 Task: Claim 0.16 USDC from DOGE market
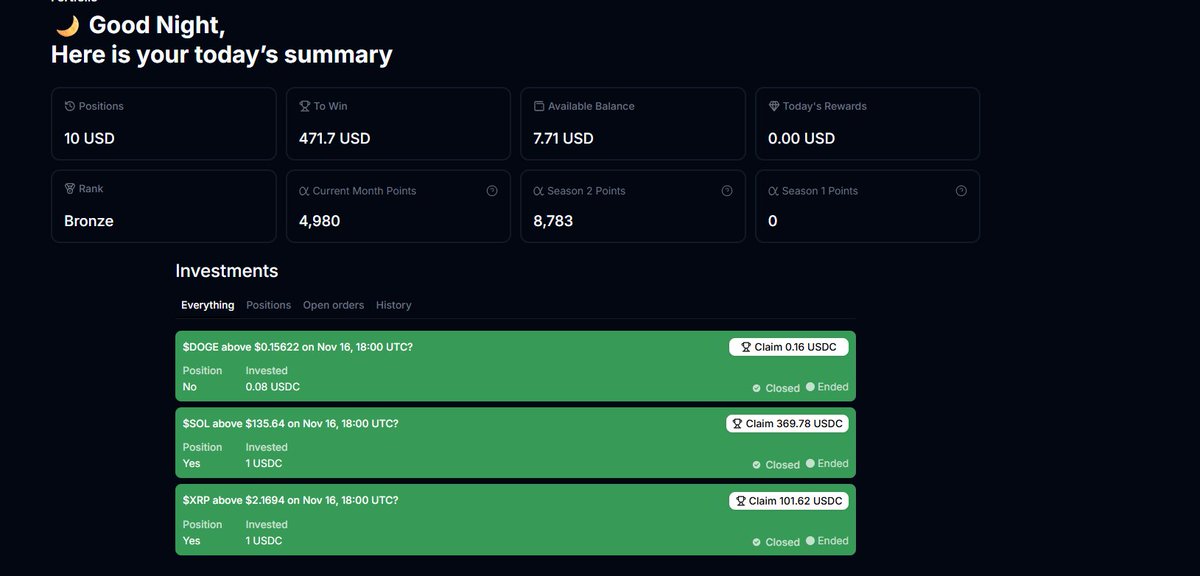coord(789,347)
